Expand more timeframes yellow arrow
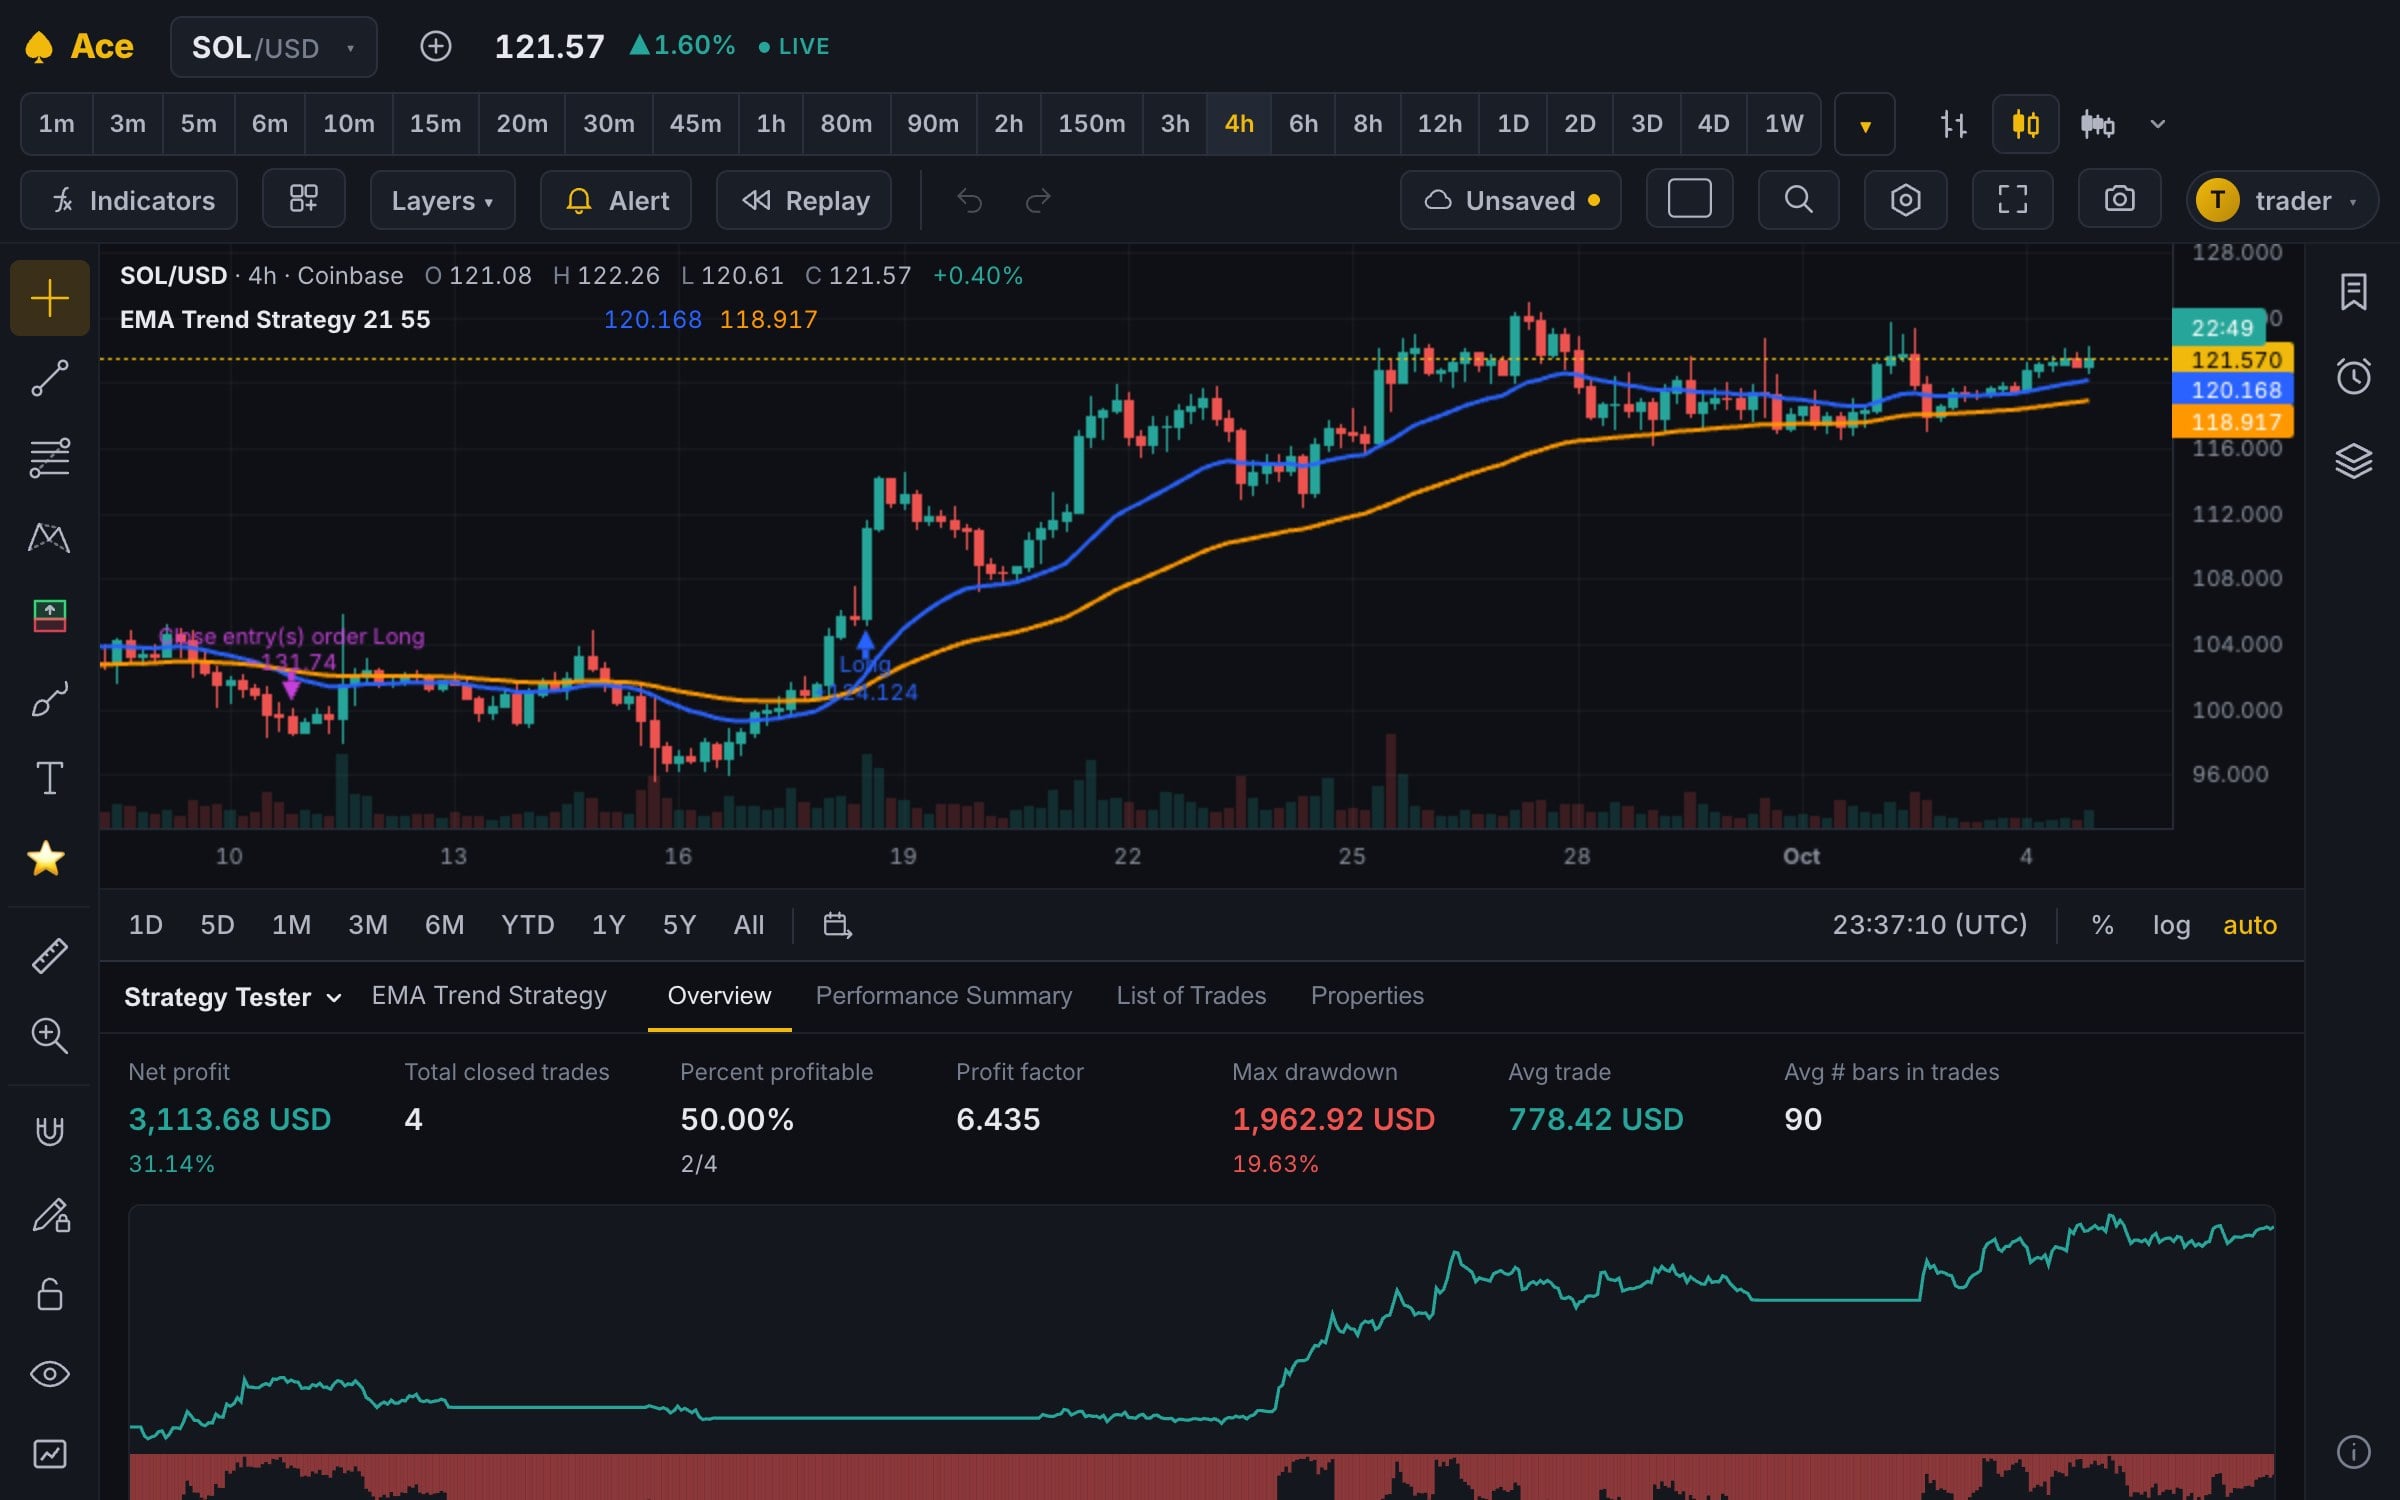 (1864, 125)
